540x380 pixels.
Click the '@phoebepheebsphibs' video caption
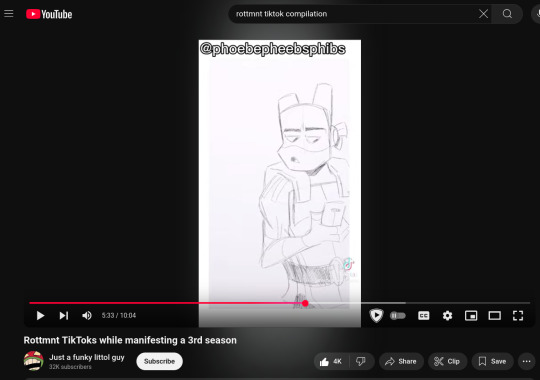pyautogui.click(x=272, y=49)
